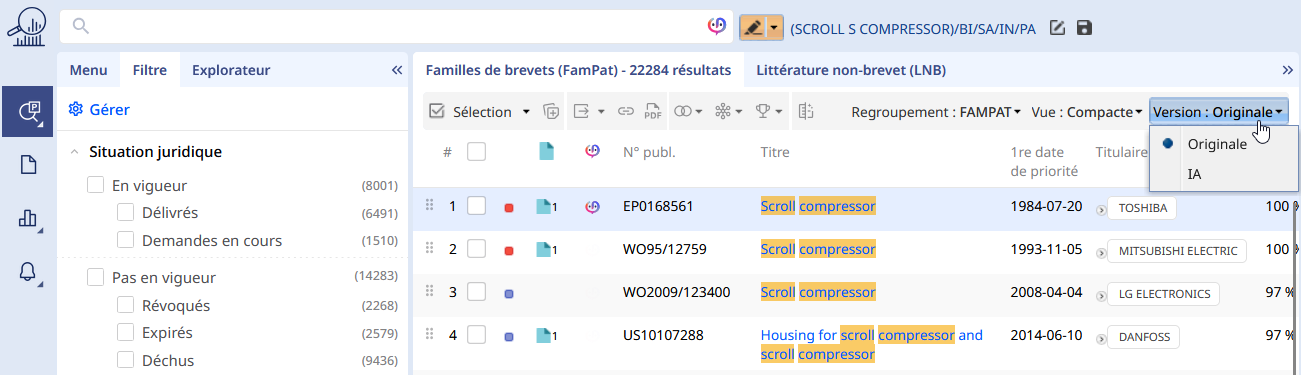Open the analytics chart icon in sidebar
Viewport: 1301px width, 375px height.
tap(27, 219)
